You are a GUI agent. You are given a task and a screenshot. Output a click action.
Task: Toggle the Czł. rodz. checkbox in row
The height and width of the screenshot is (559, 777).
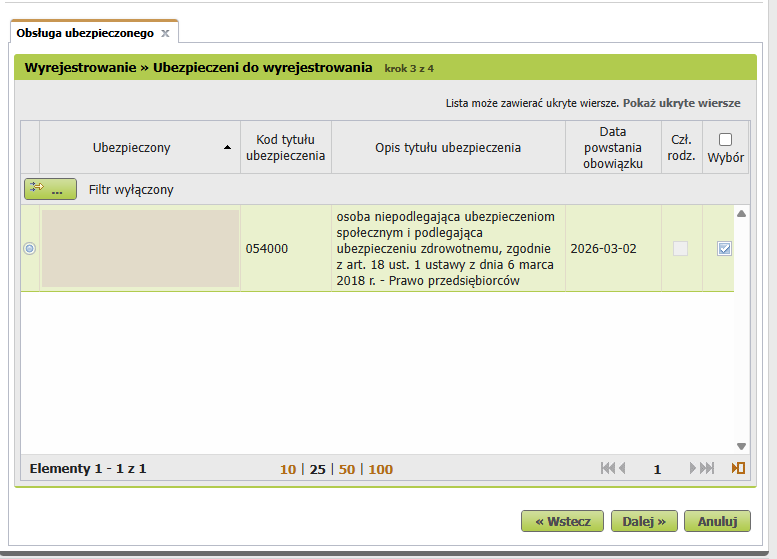pyautogui.click(x=680, y=248)
